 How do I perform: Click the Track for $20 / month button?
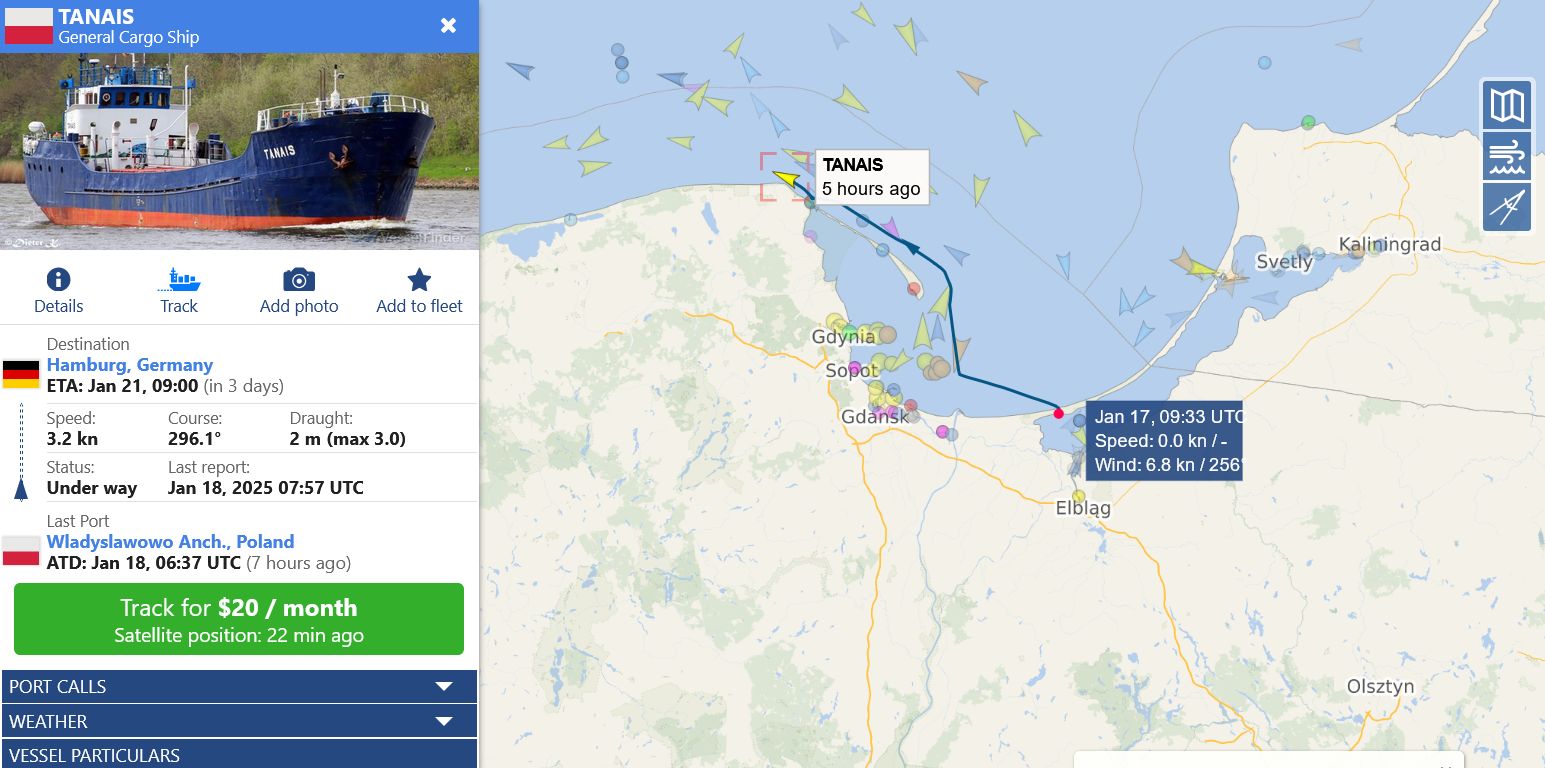(x=239, y=619)
